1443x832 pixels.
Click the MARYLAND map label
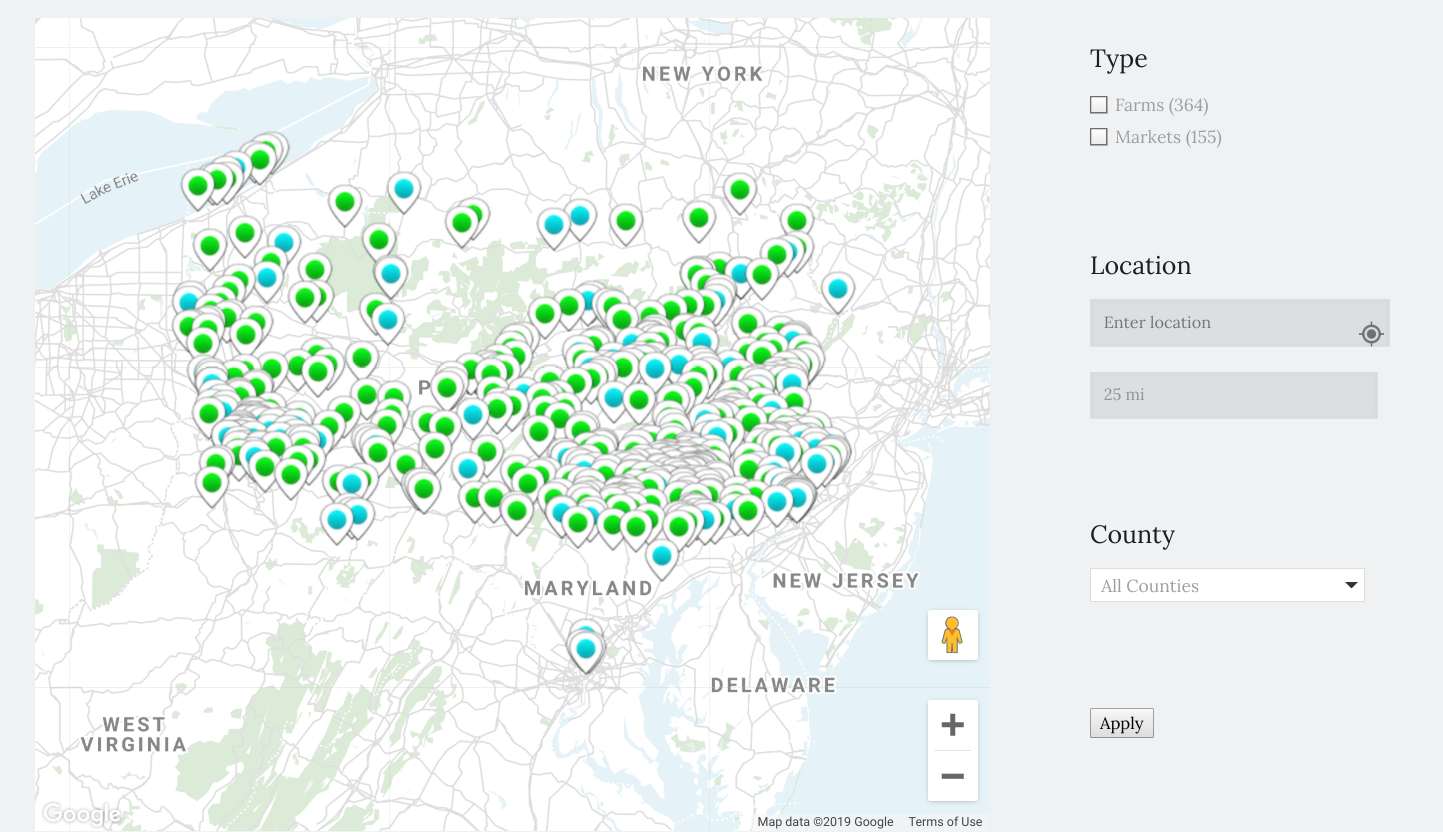589,588
